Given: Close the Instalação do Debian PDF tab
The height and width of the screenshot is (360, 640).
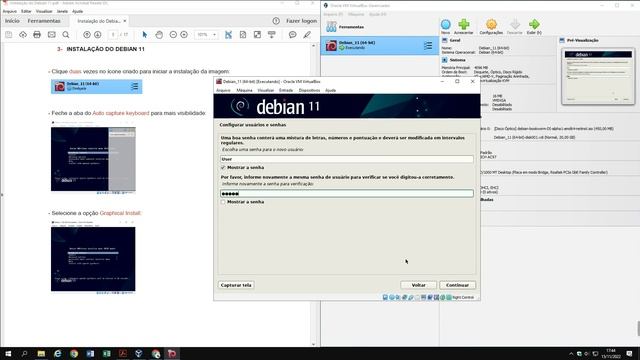Looking at the screenshot, I should coord(125,21).
